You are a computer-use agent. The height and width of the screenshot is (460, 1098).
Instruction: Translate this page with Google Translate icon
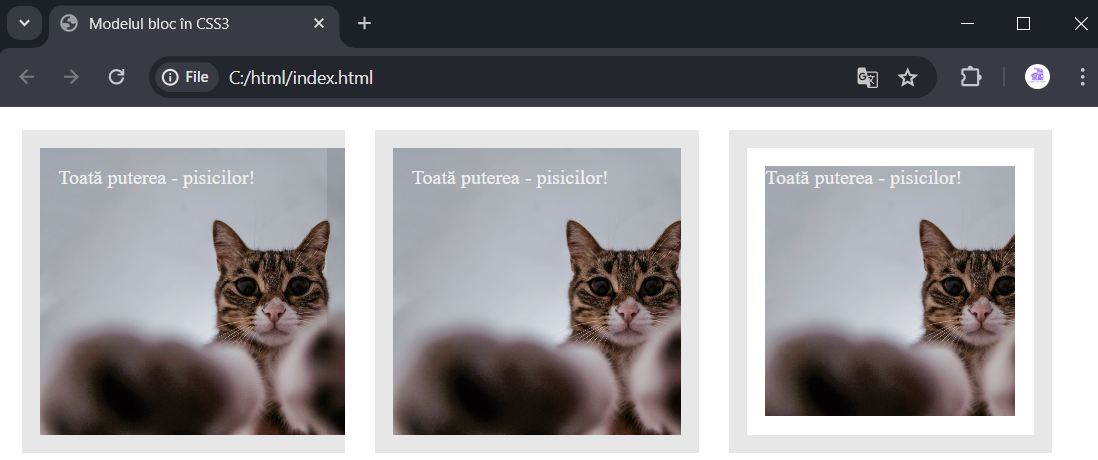point(868,78)
